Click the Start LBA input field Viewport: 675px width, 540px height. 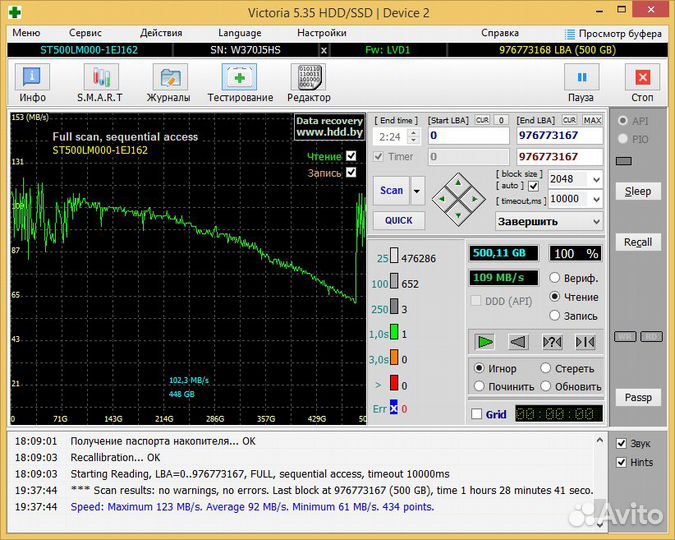coord(468,136)
